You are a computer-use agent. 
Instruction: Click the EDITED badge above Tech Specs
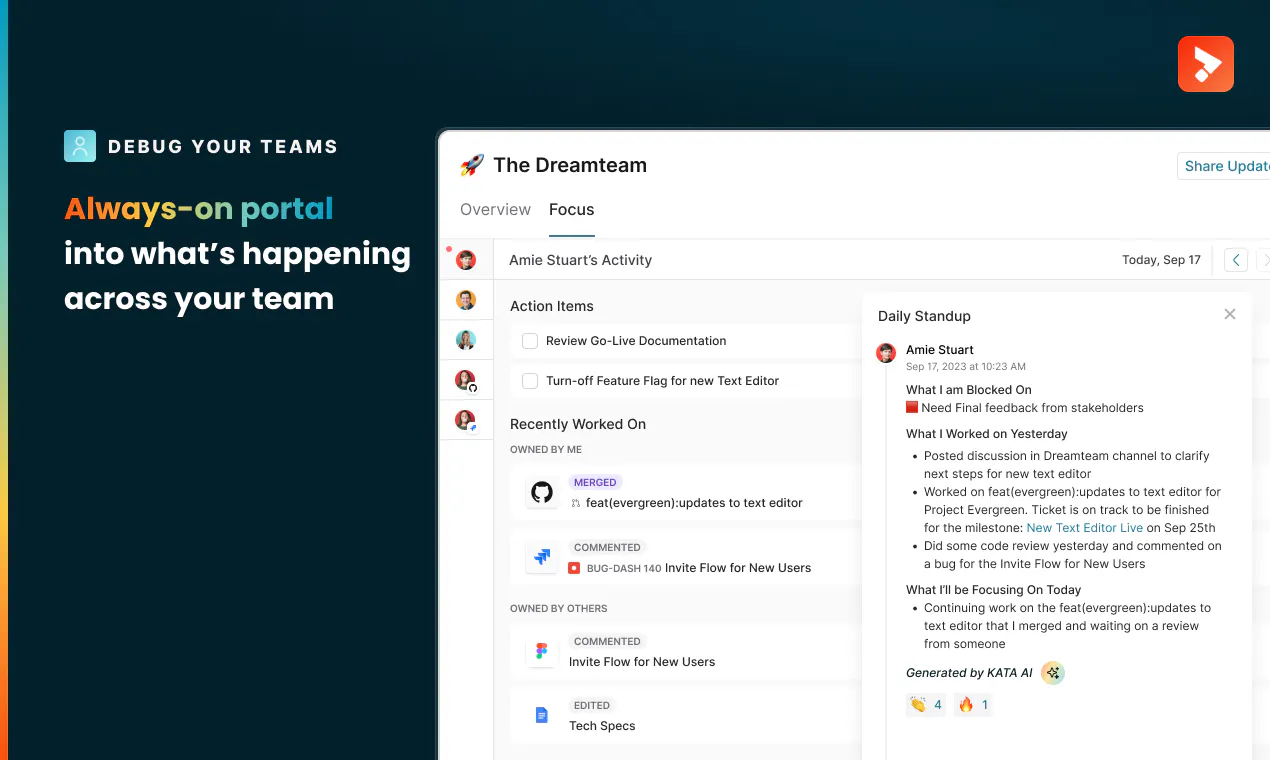pos(592,705)
